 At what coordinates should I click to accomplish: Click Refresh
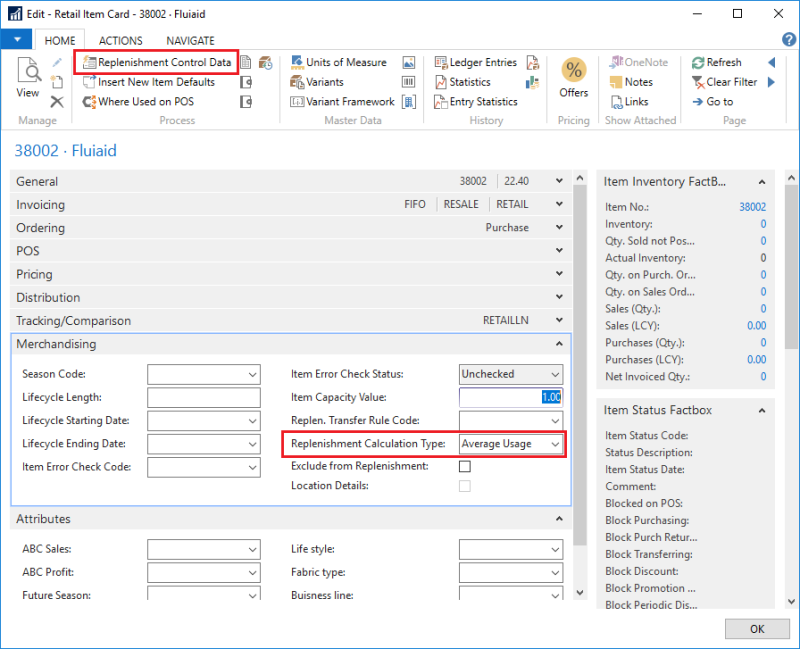pos(717,62)
